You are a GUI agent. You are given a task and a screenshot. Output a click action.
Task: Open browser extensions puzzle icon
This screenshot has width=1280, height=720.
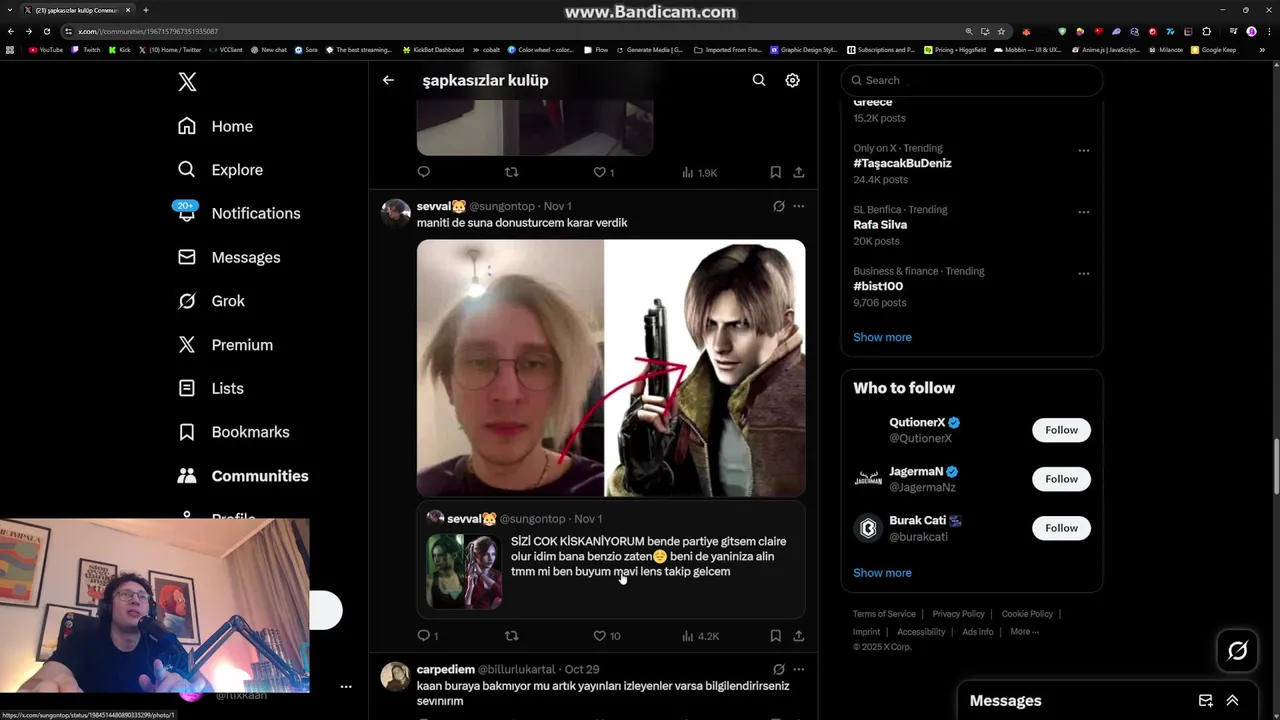point(1206,31)
